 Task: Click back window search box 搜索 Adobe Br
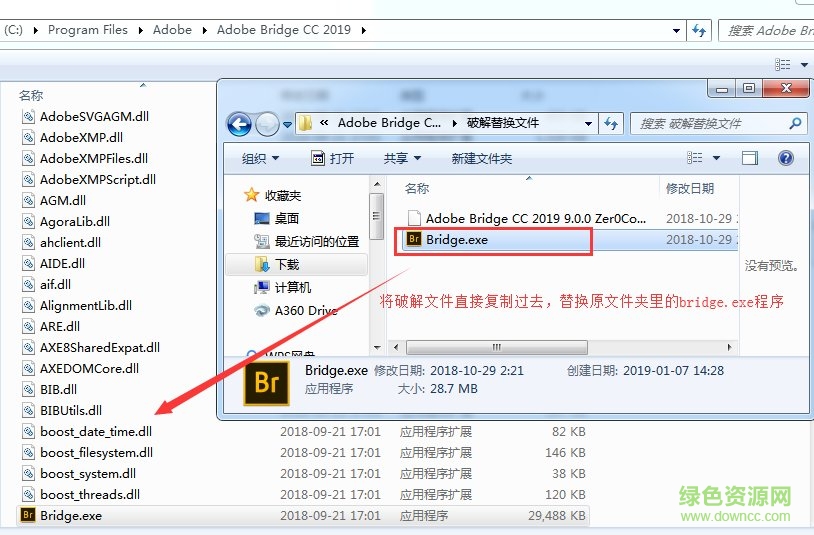click(x=767, y=31)
